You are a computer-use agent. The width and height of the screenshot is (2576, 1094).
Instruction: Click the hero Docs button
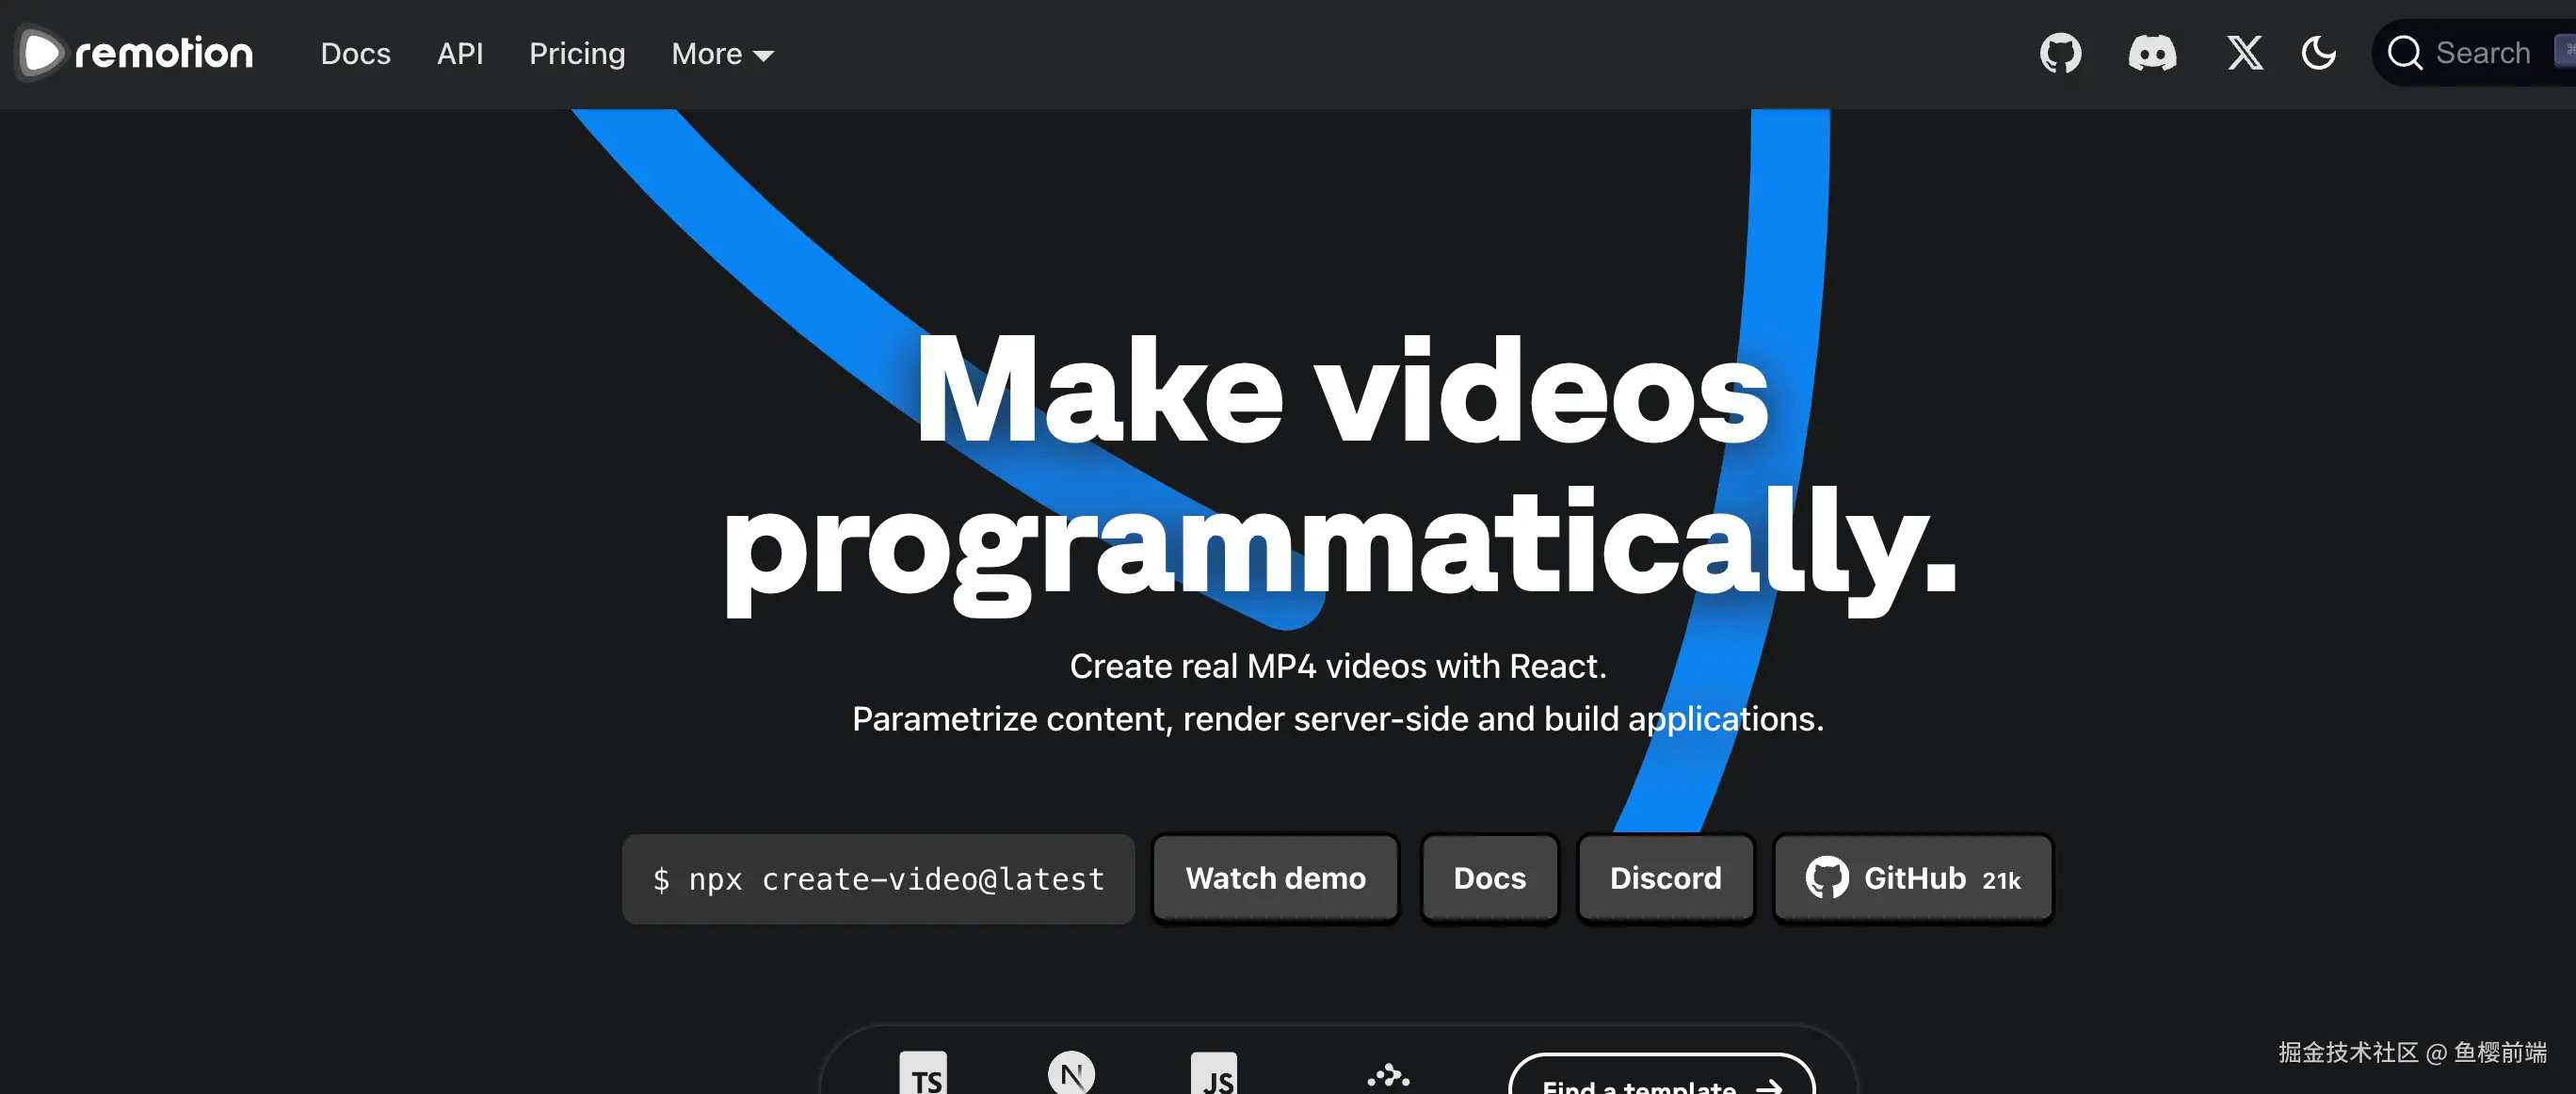tap(1489, 878)
